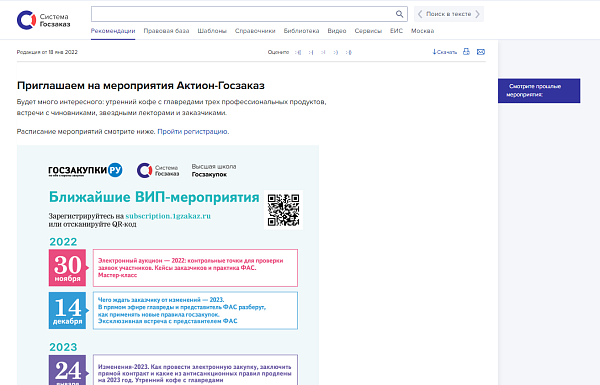The image size is (600, 385).
Task: Click the print icon
Action: 466,52
